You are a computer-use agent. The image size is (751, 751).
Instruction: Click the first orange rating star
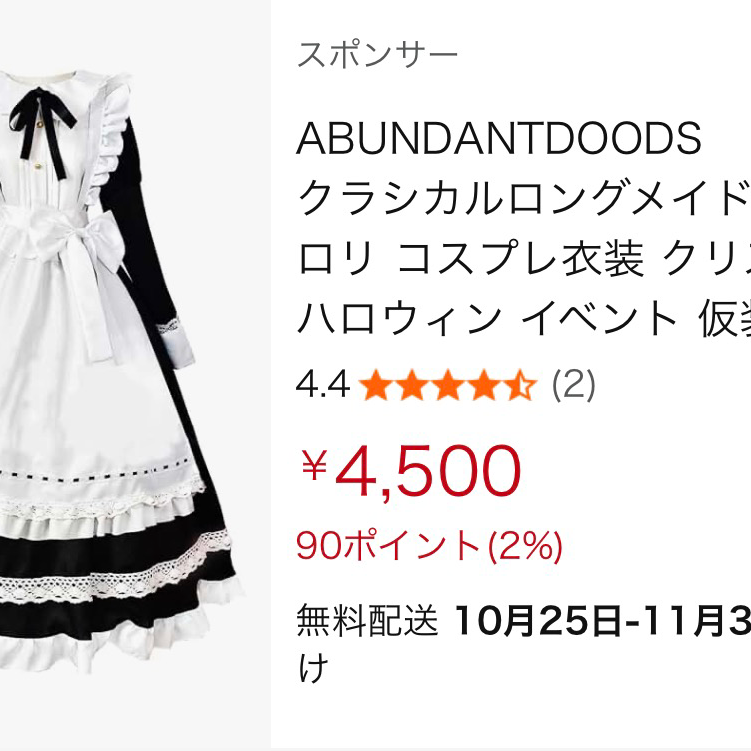(x=376, y=385)
